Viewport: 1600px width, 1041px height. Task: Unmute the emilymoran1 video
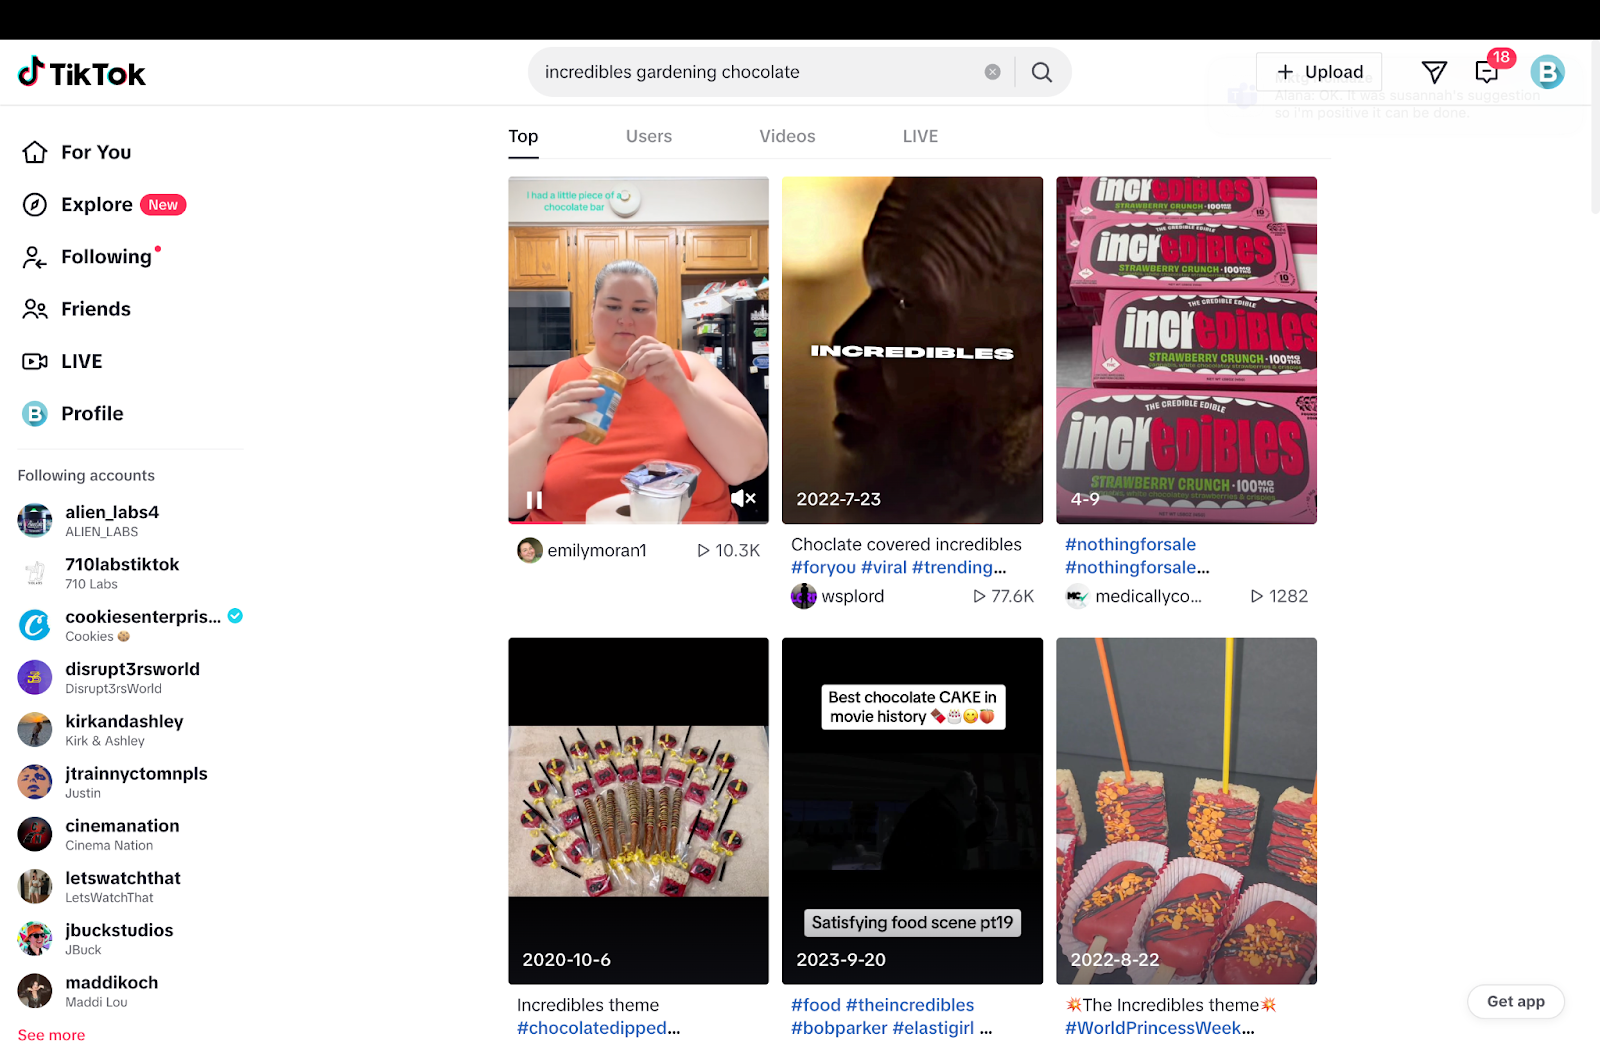(x=743, y=498)
